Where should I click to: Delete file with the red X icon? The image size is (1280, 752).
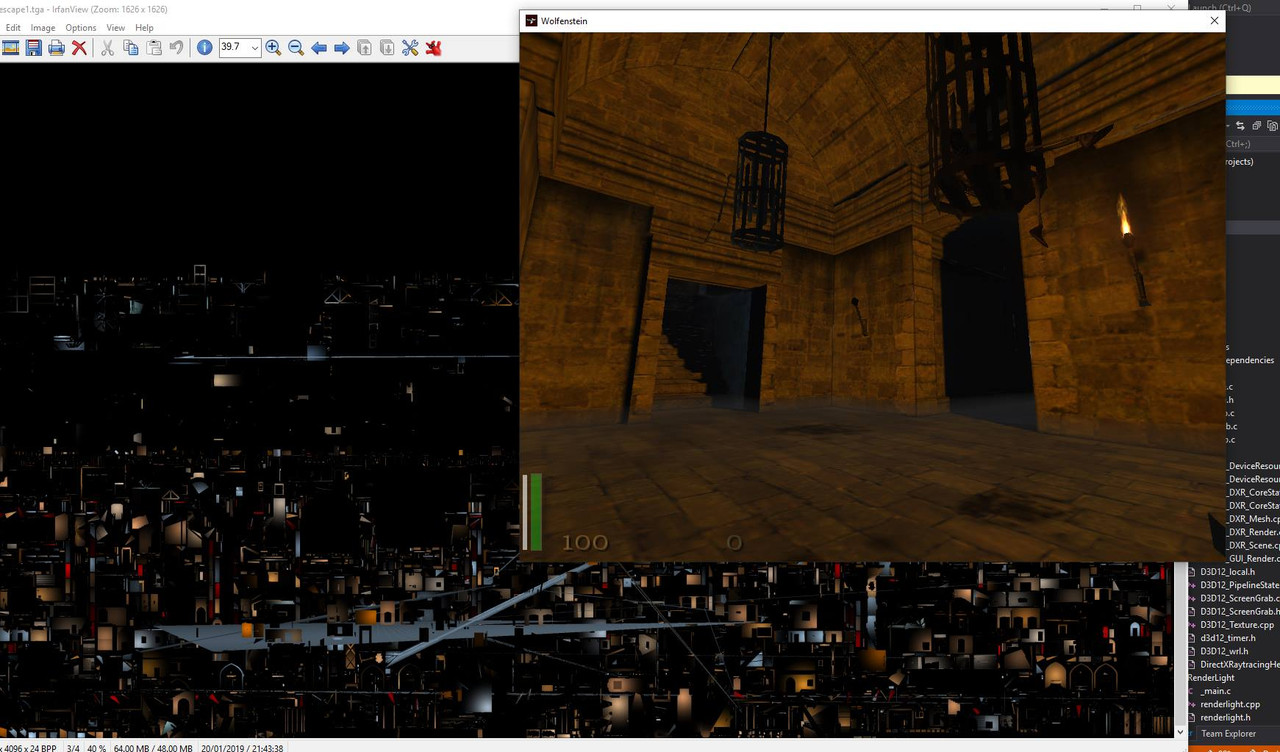click(x=79, y=47)
